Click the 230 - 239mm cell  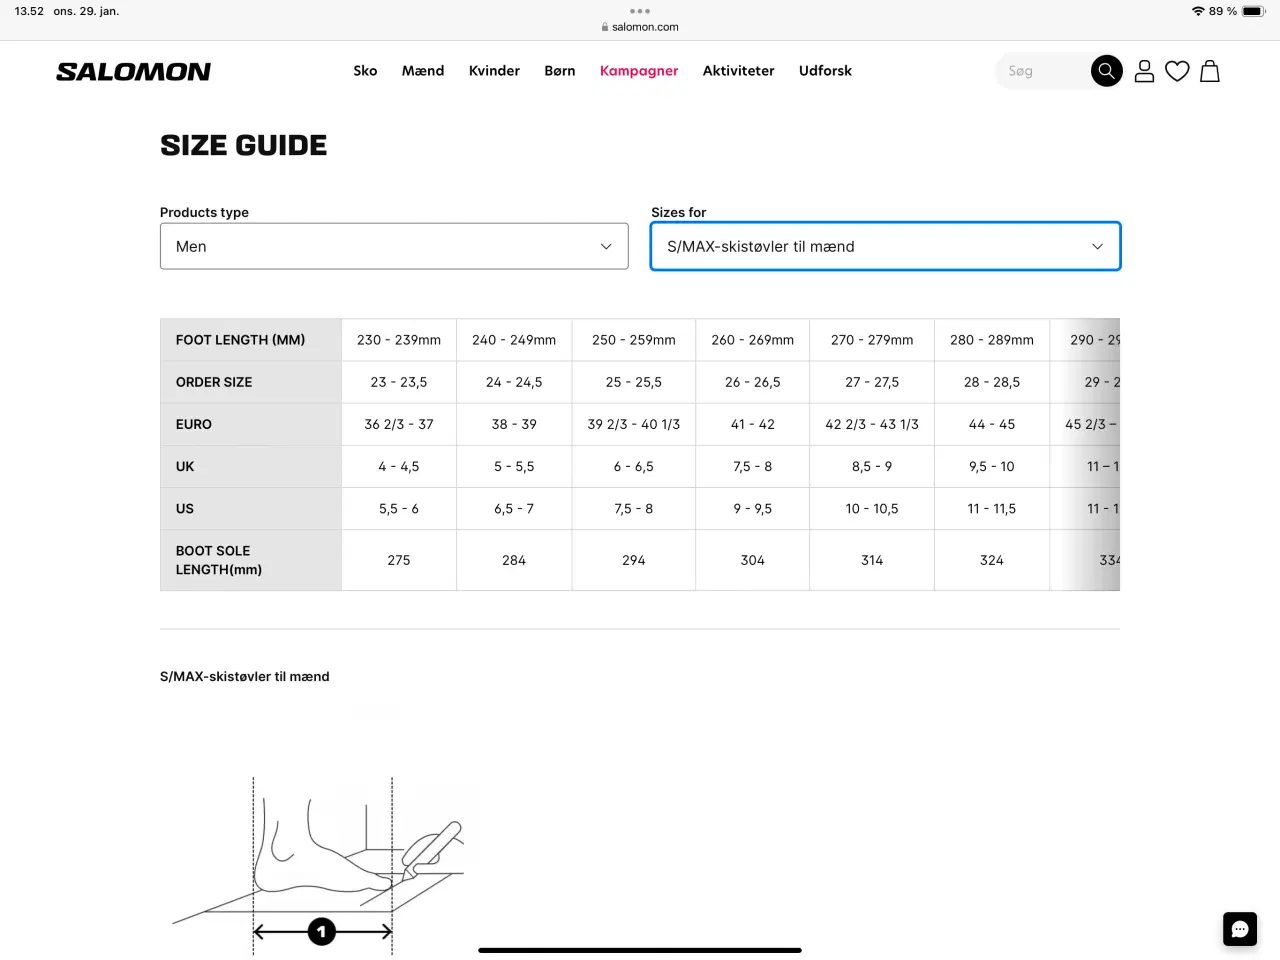point(399,340)
